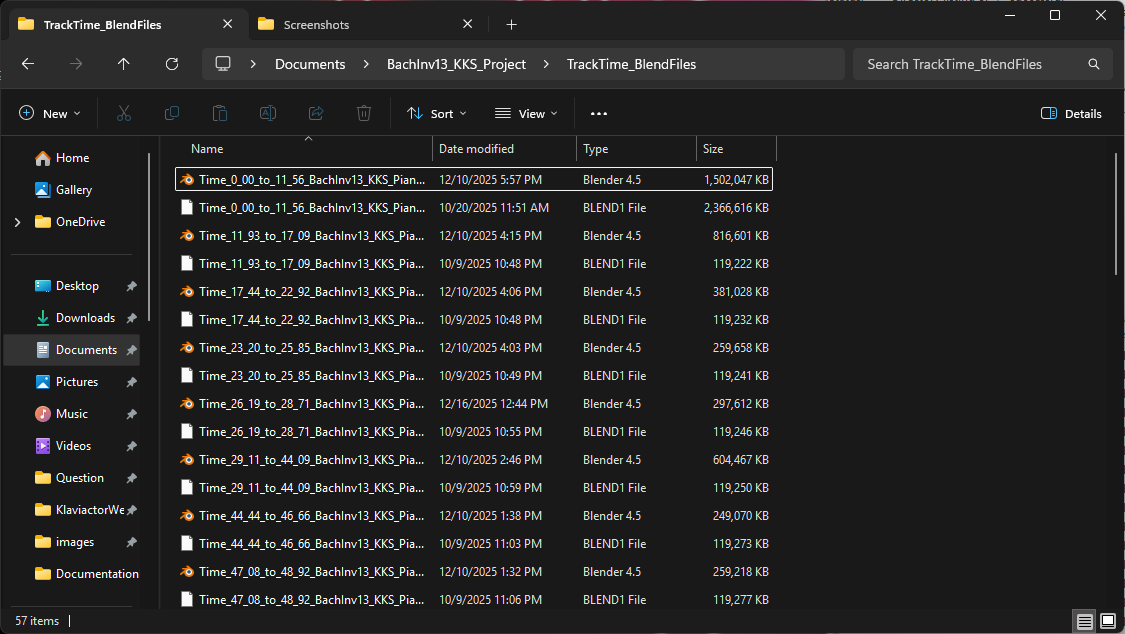Viewport: 1125px width, 634px height.
Task: Click the paste icon in the toolbar
Action: pos(219,113)
